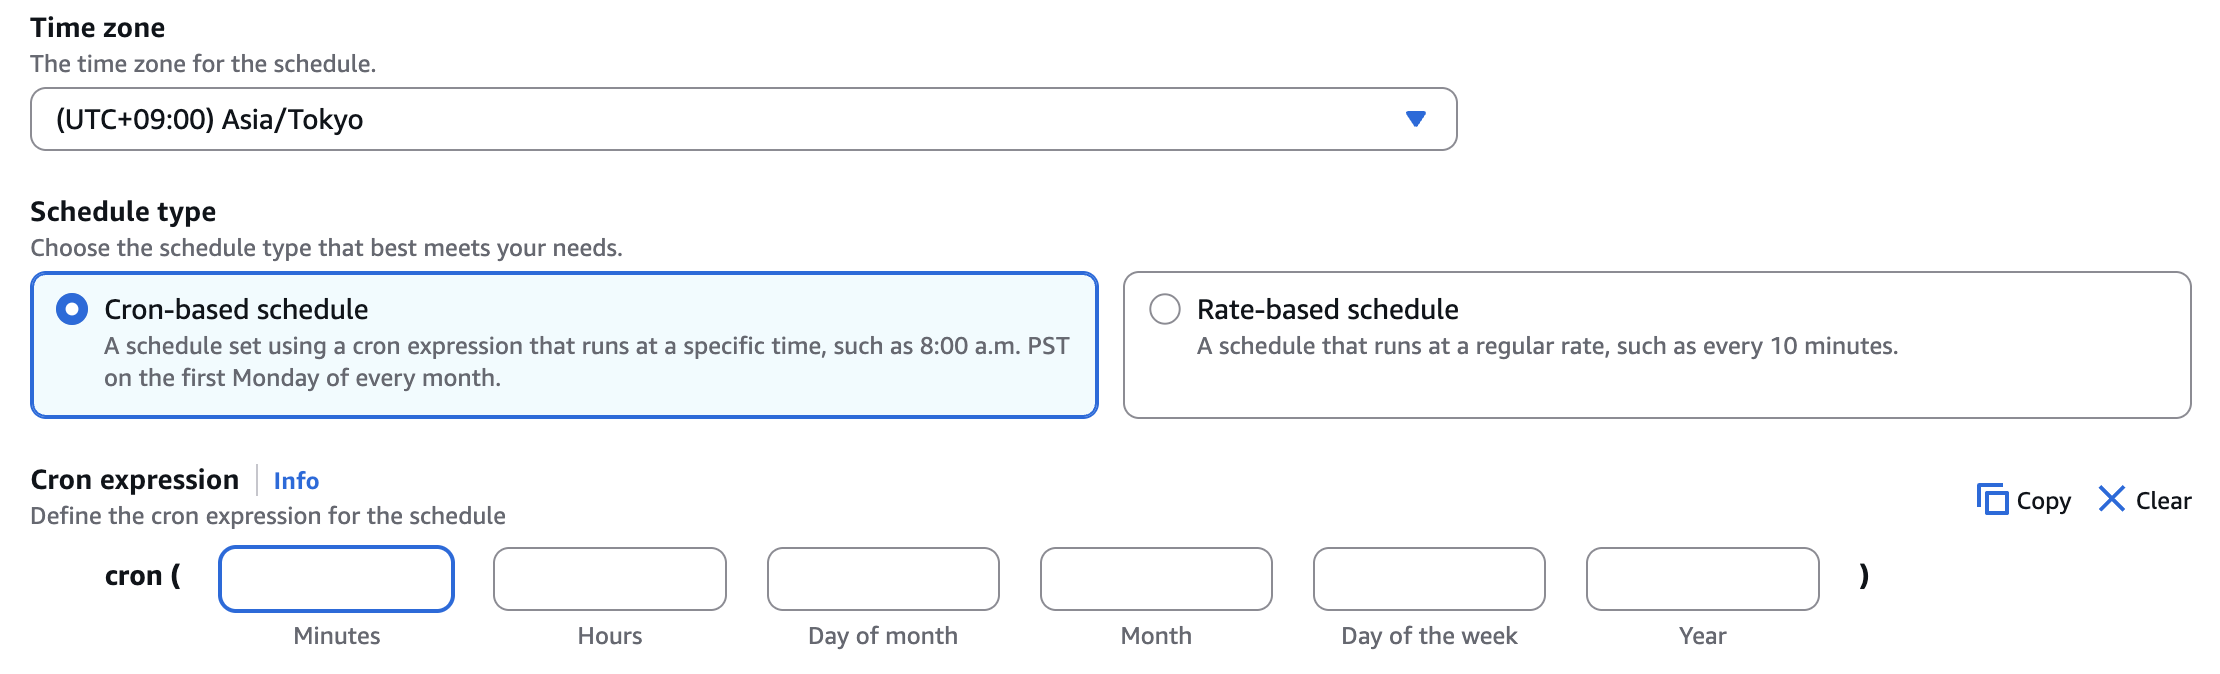Click the "Day of the week" field label

1429,636
